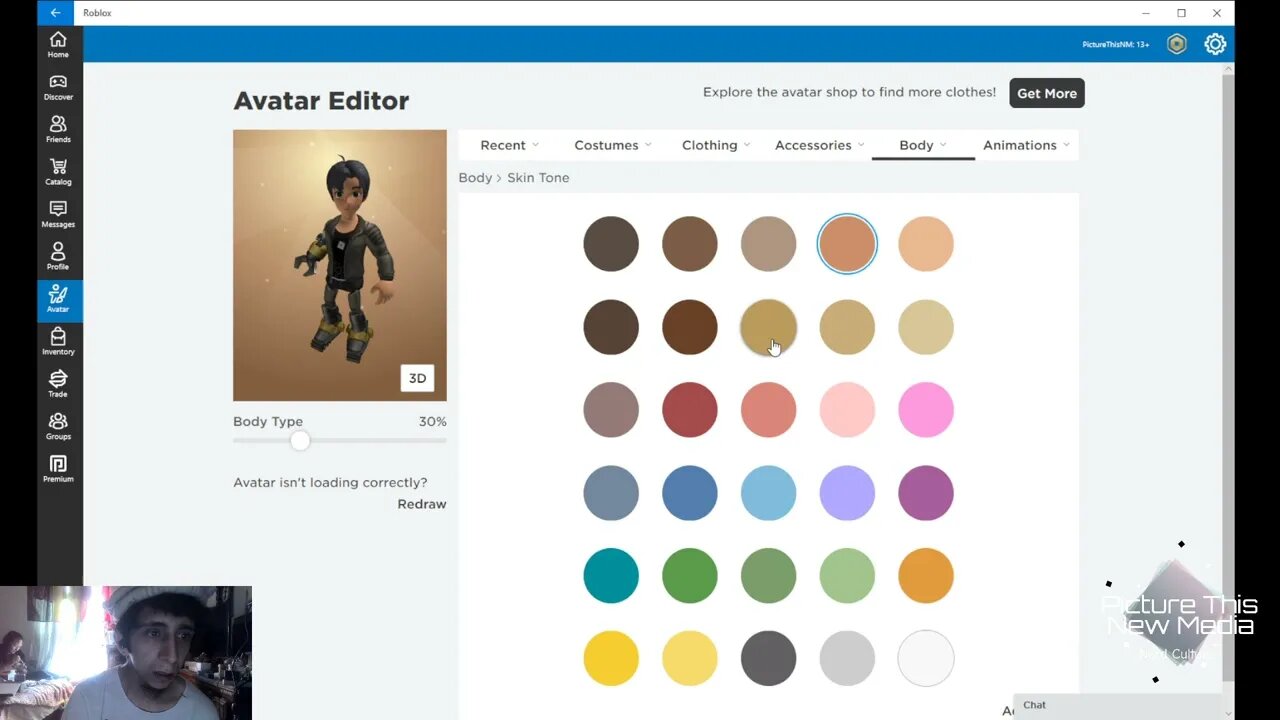Select the pale khaki skin tone
The width and height of the screenshot is (1280, 720).
[x=926, y=327]
